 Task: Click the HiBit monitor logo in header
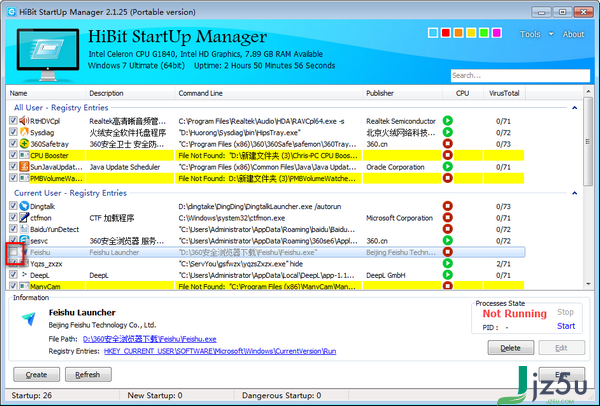(48, 54)
